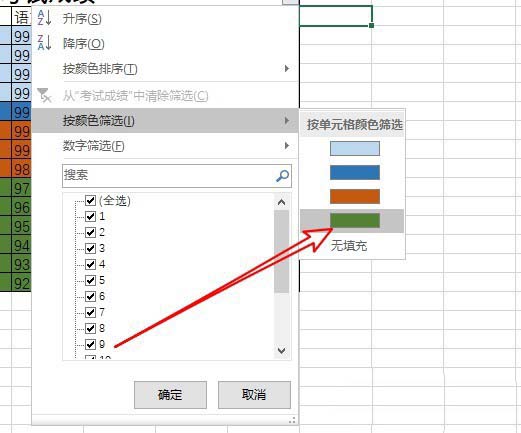Filter by orange cell color

click(355, 196)
